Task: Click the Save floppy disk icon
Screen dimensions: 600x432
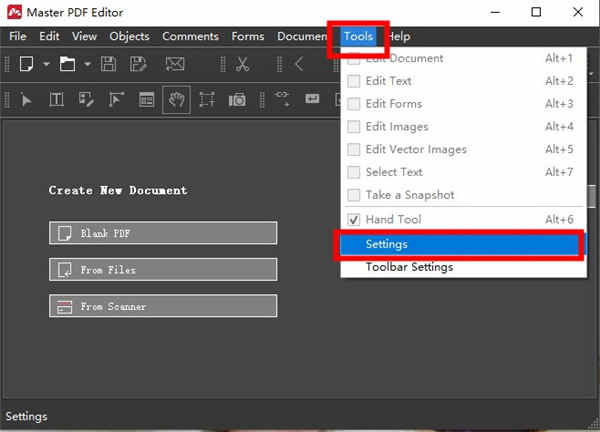Action: 108,64
